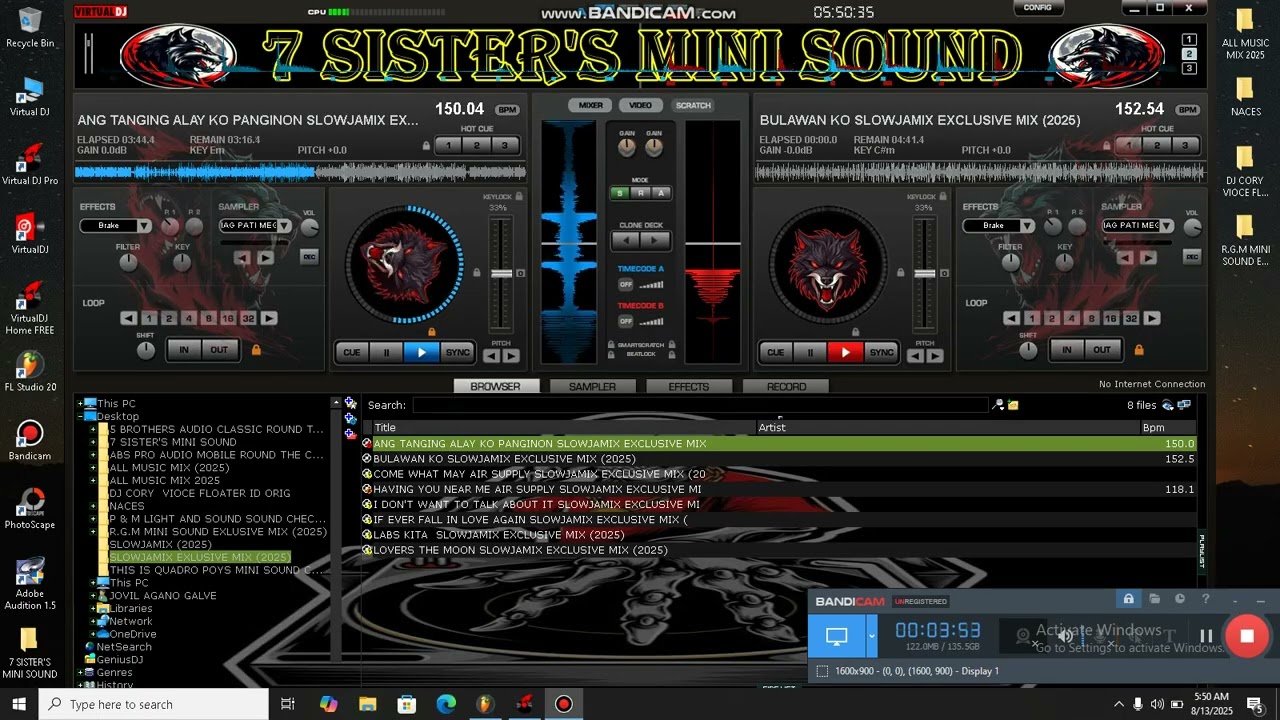The width and height of the screenshot is (1280, 720).
Task: Select NetSearch in folder tree
Action: coord(124,647)
